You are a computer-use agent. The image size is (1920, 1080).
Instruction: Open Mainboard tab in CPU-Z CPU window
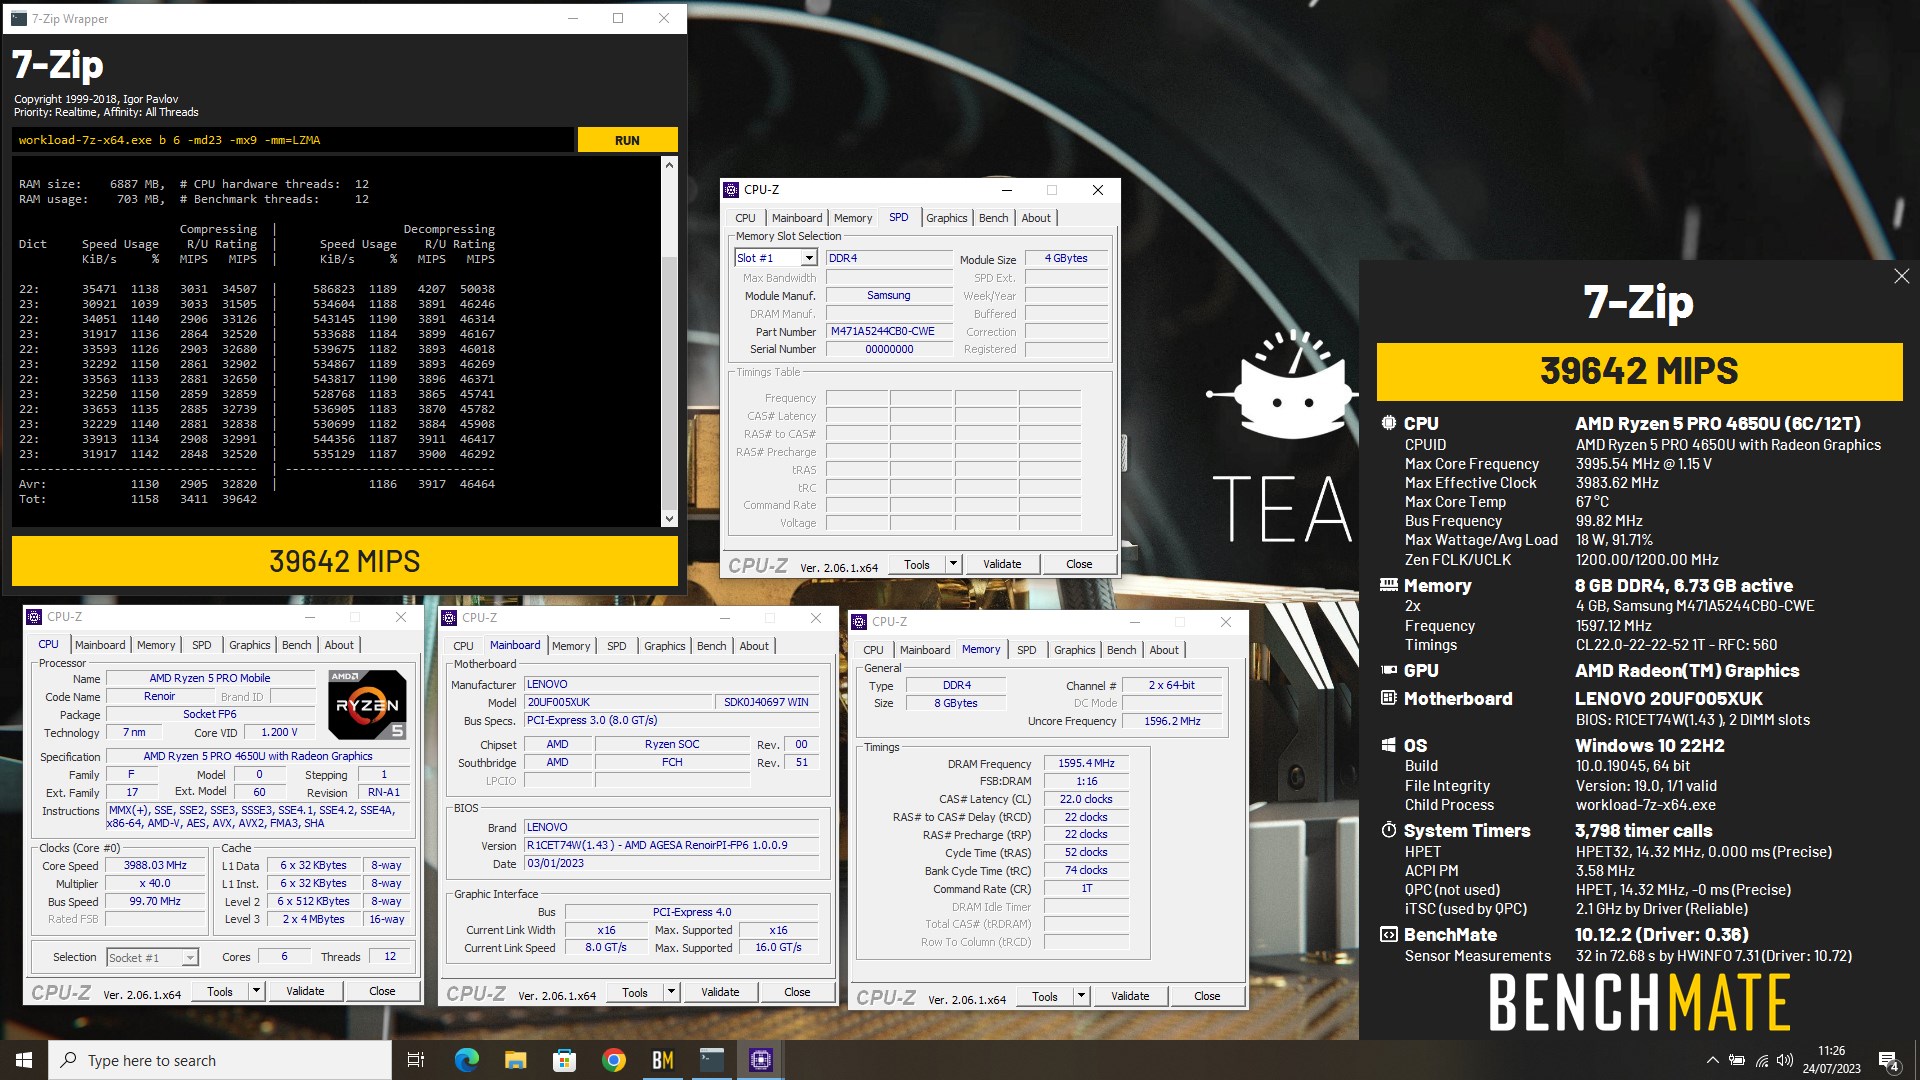click(100, 645)
